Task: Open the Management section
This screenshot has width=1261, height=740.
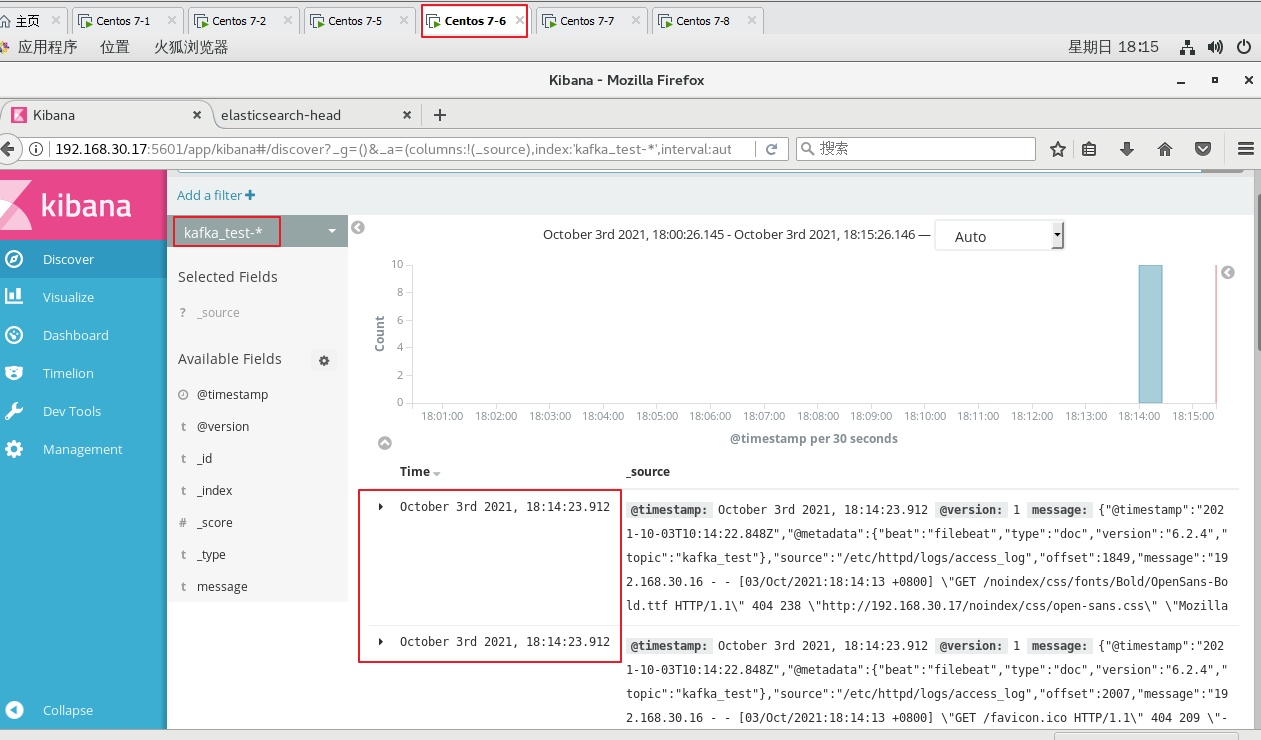Action: (x=83, y=449)
